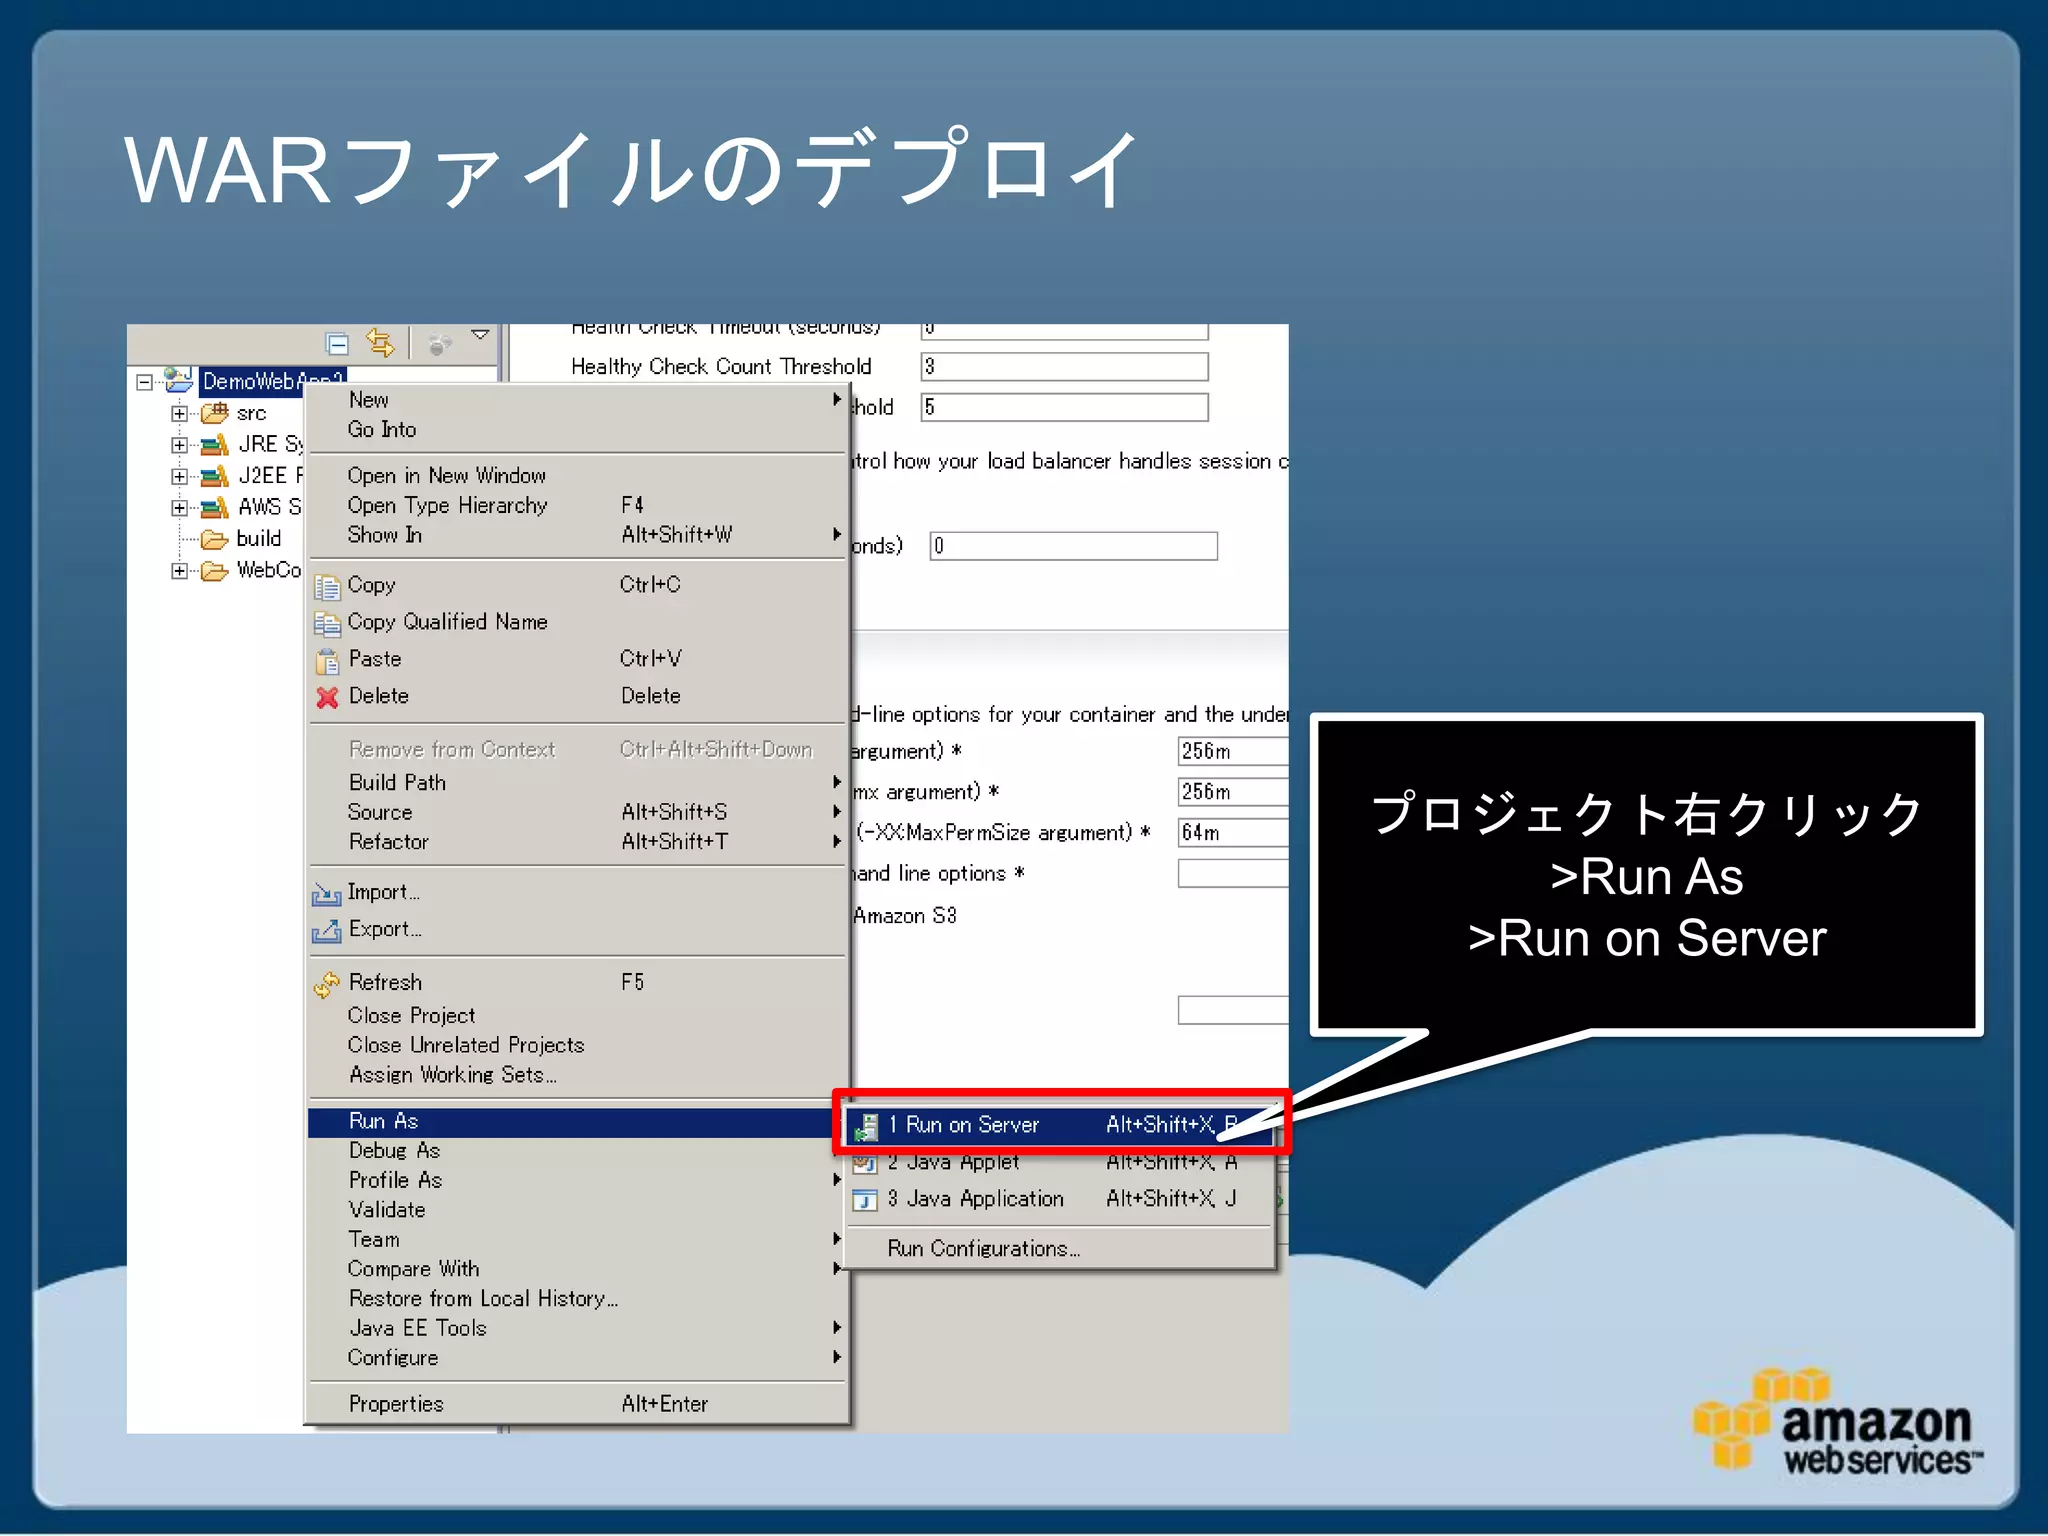Click the Refresh icon
The height and width of the screenshot is (1536, 2048).
[326, 984]
